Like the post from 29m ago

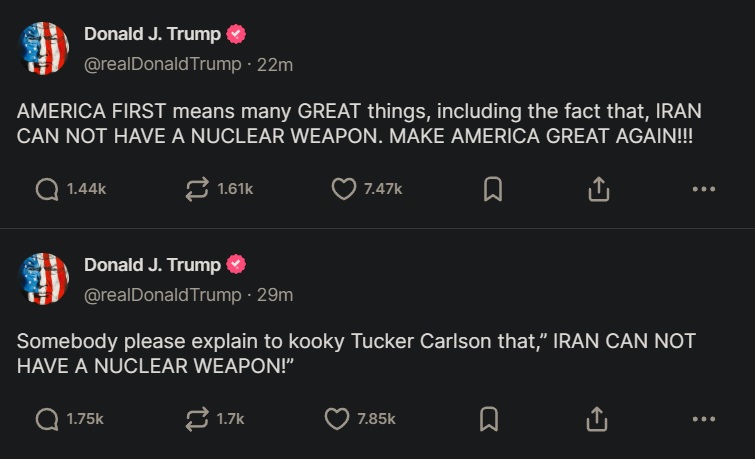point(337,419)
